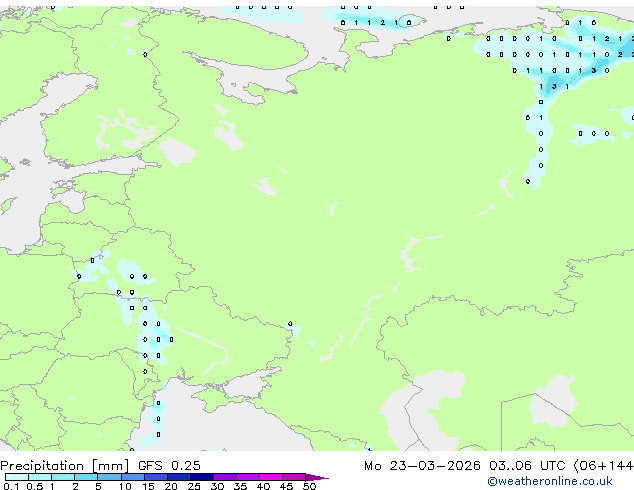Click the '30' legend scale value
The height and width of the screenshot is (490, 634).
click(x=217, y=486)
